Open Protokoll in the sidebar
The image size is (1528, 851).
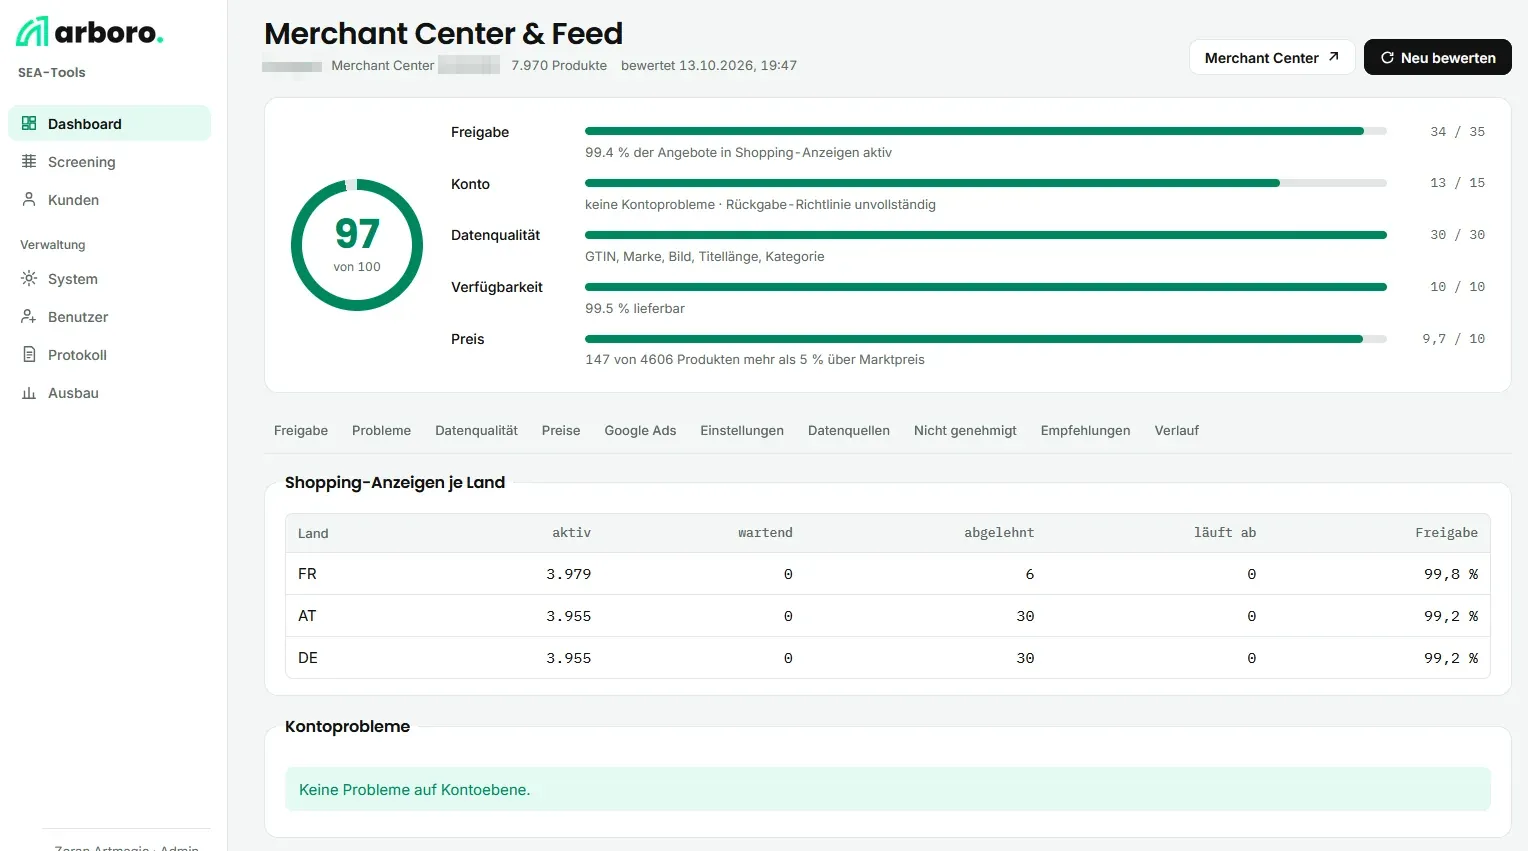tap(109, 355)
